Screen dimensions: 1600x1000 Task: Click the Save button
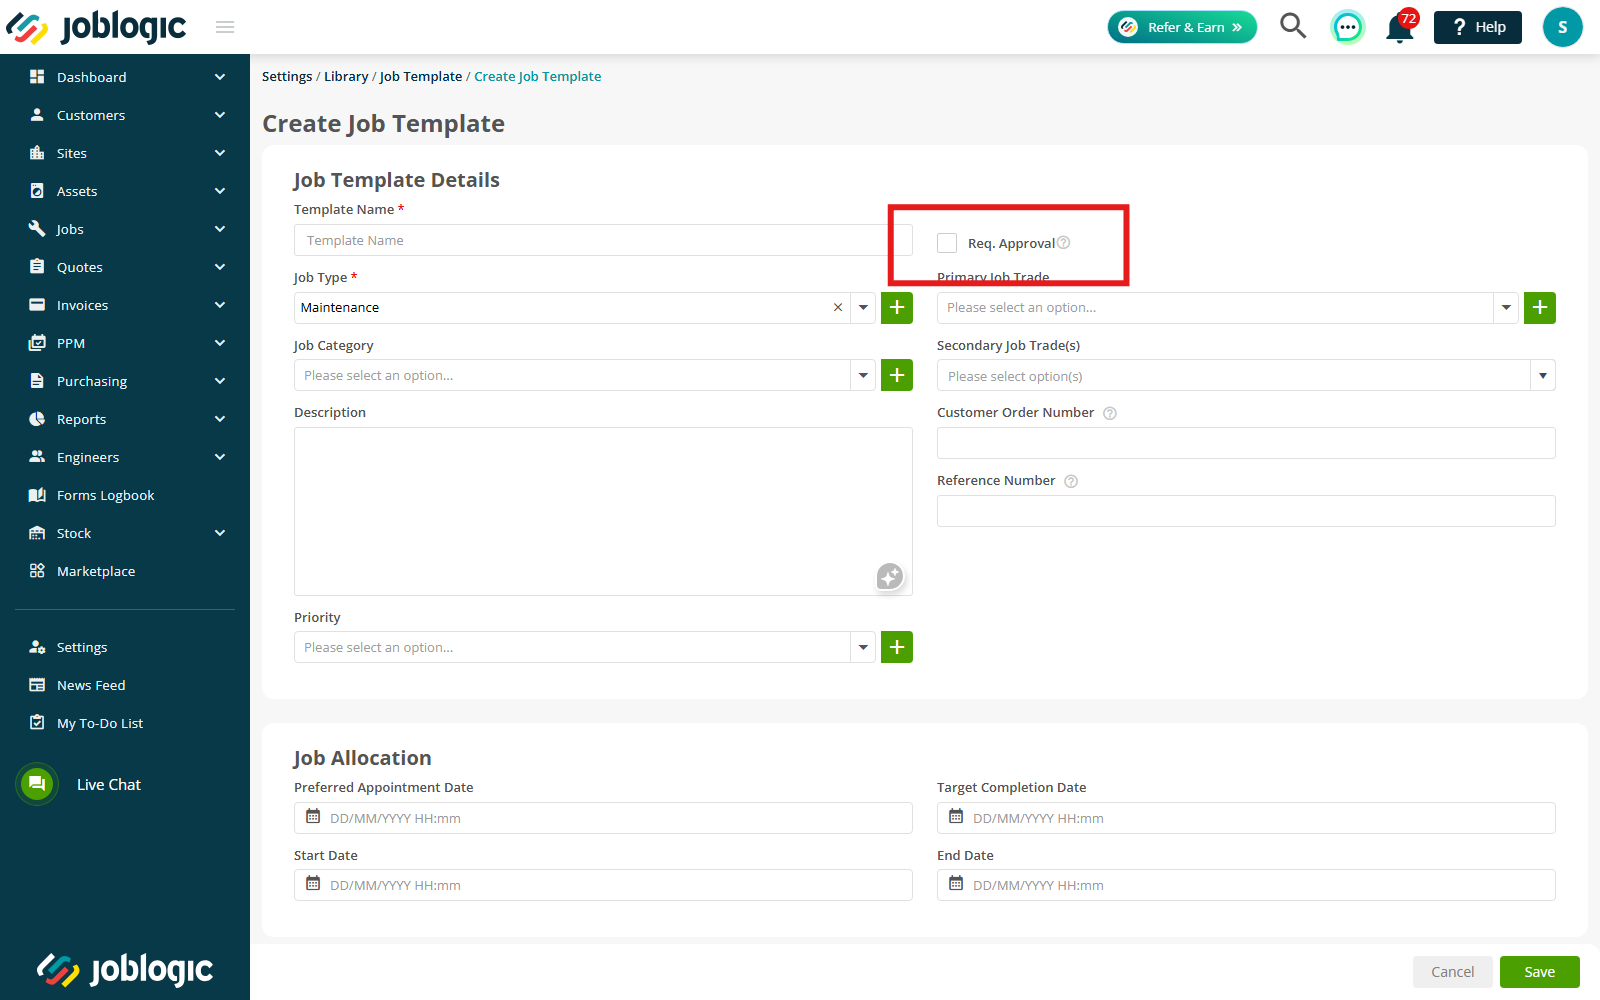coord(1539,972)
